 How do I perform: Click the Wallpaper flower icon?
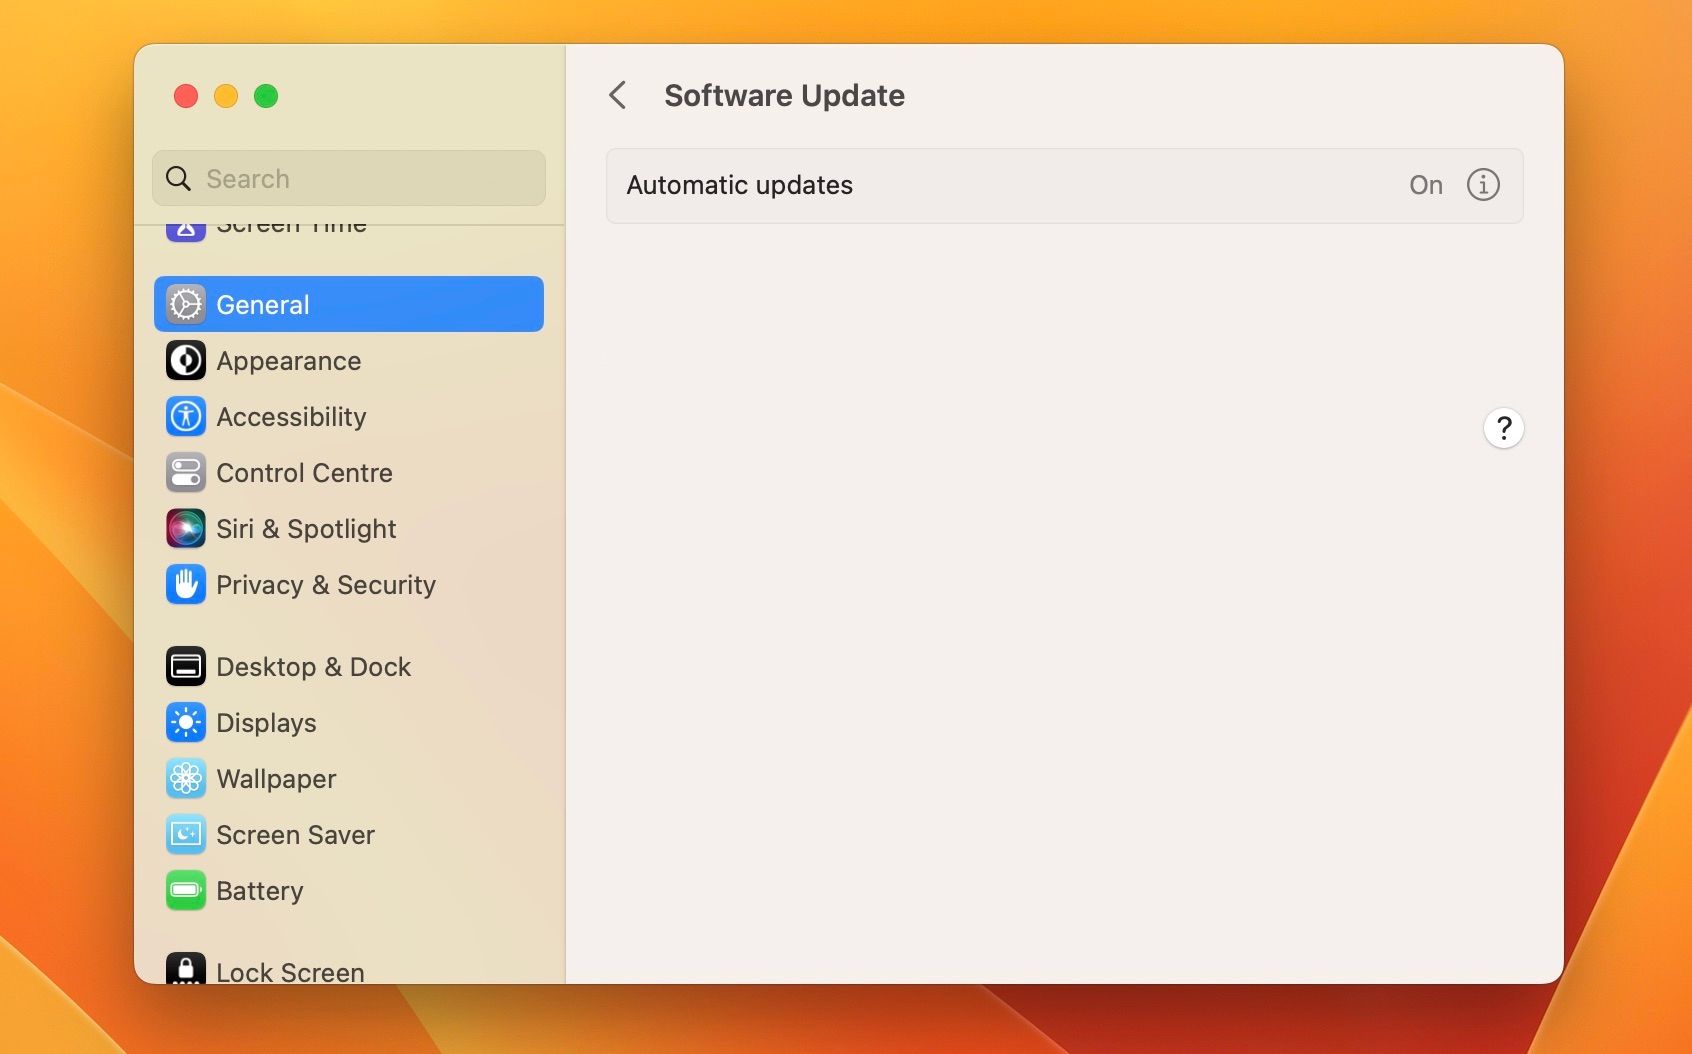click(x=186, y=779)
